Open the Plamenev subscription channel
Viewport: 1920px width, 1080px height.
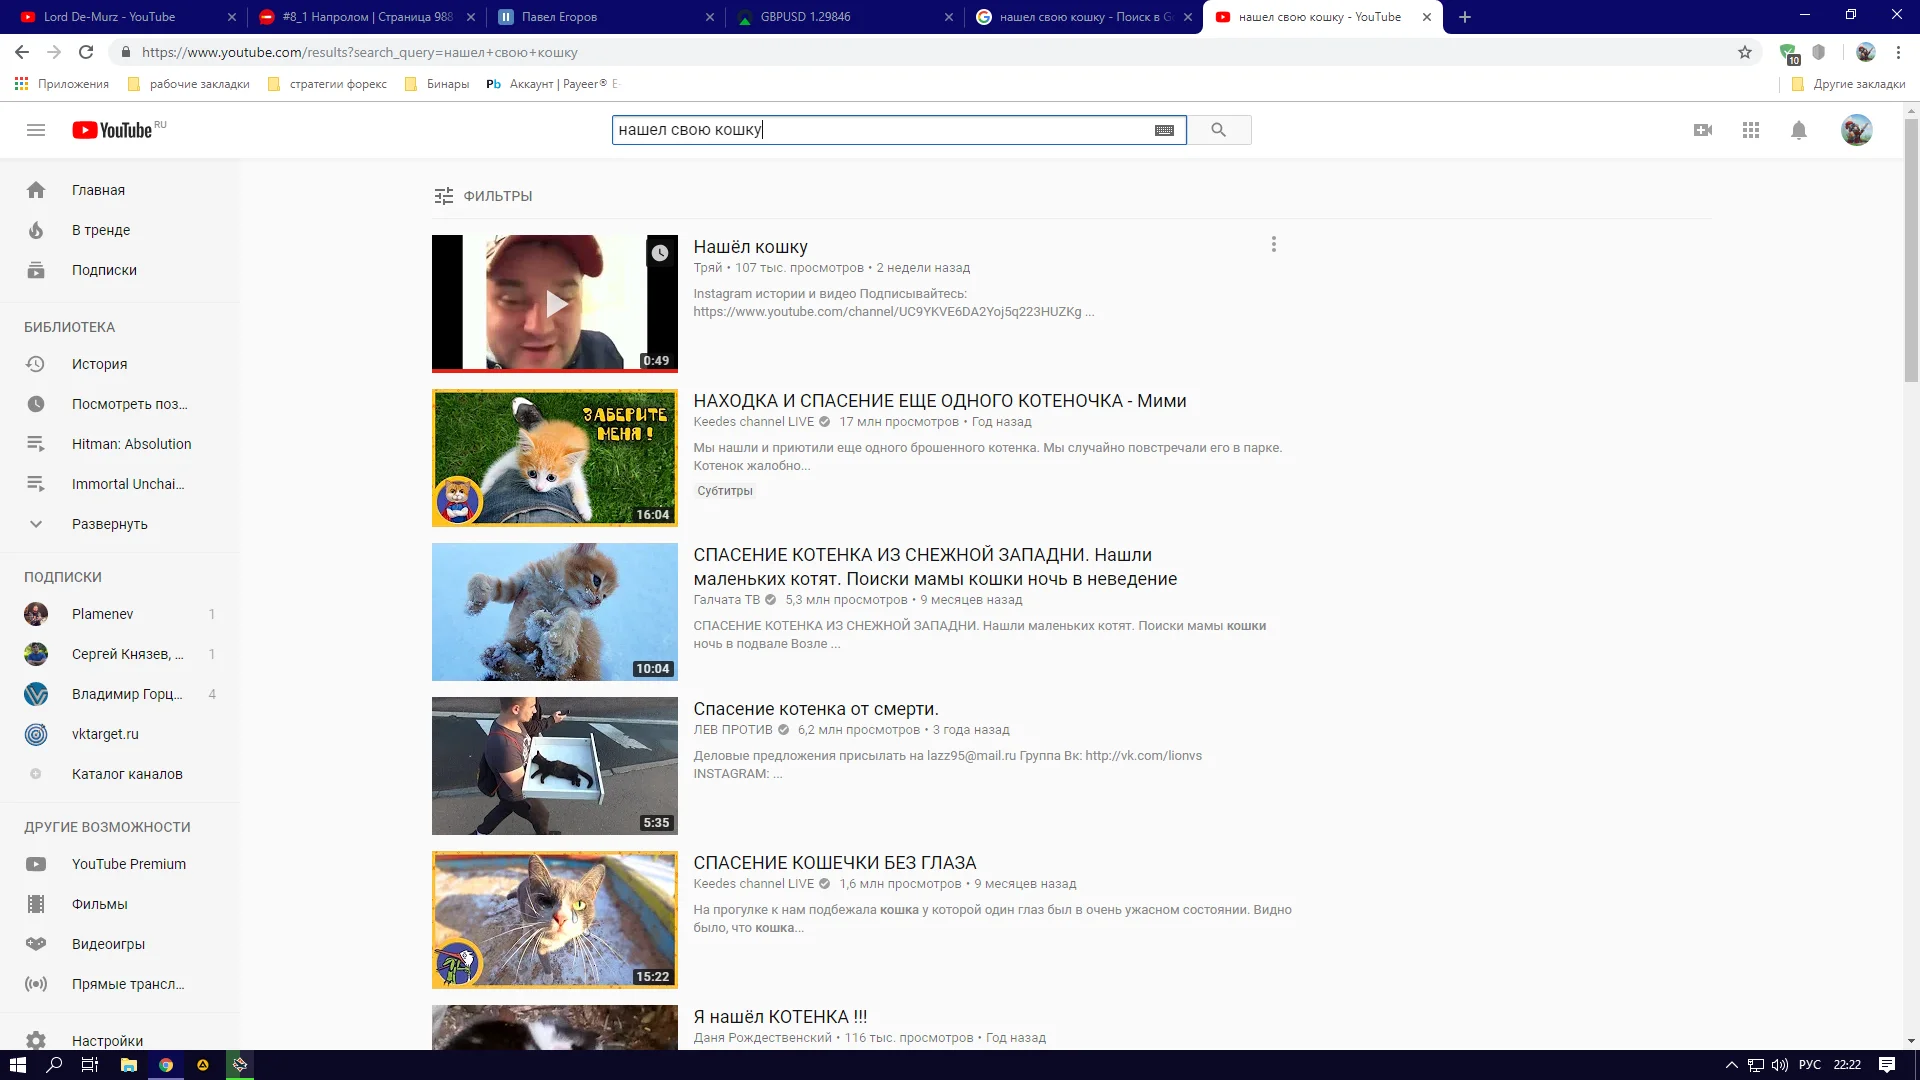coord(102,614)
